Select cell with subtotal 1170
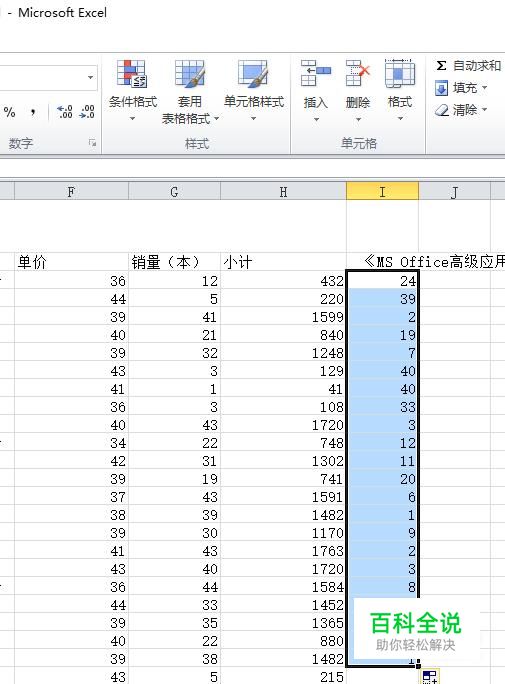505x684 pixels. click(283, 533)
